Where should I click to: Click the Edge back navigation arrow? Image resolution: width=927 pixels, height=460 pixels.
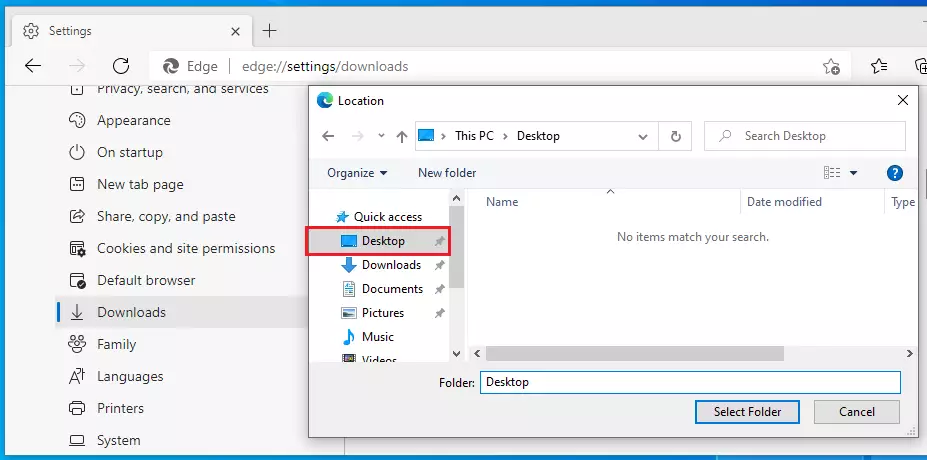tap(33, 66)
